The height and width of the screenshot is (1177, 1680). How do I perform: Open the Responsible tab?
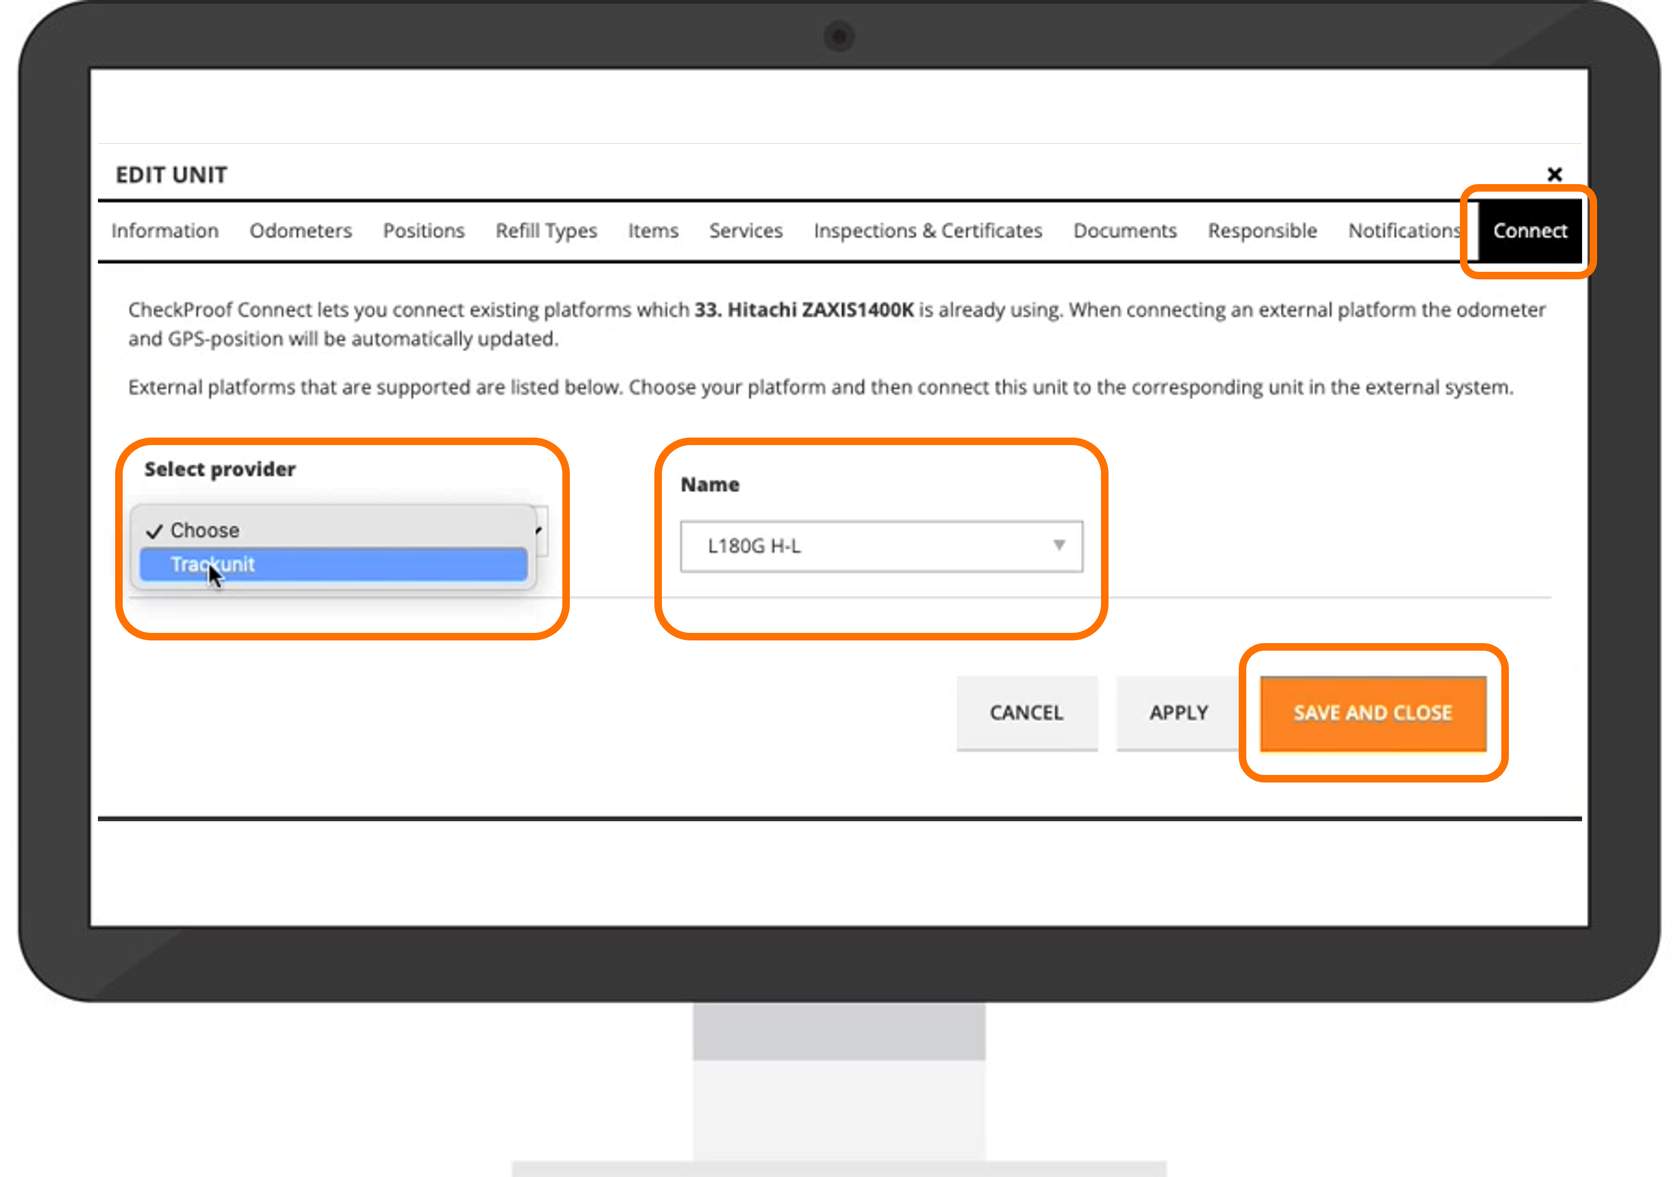(x=1262, y=231)
